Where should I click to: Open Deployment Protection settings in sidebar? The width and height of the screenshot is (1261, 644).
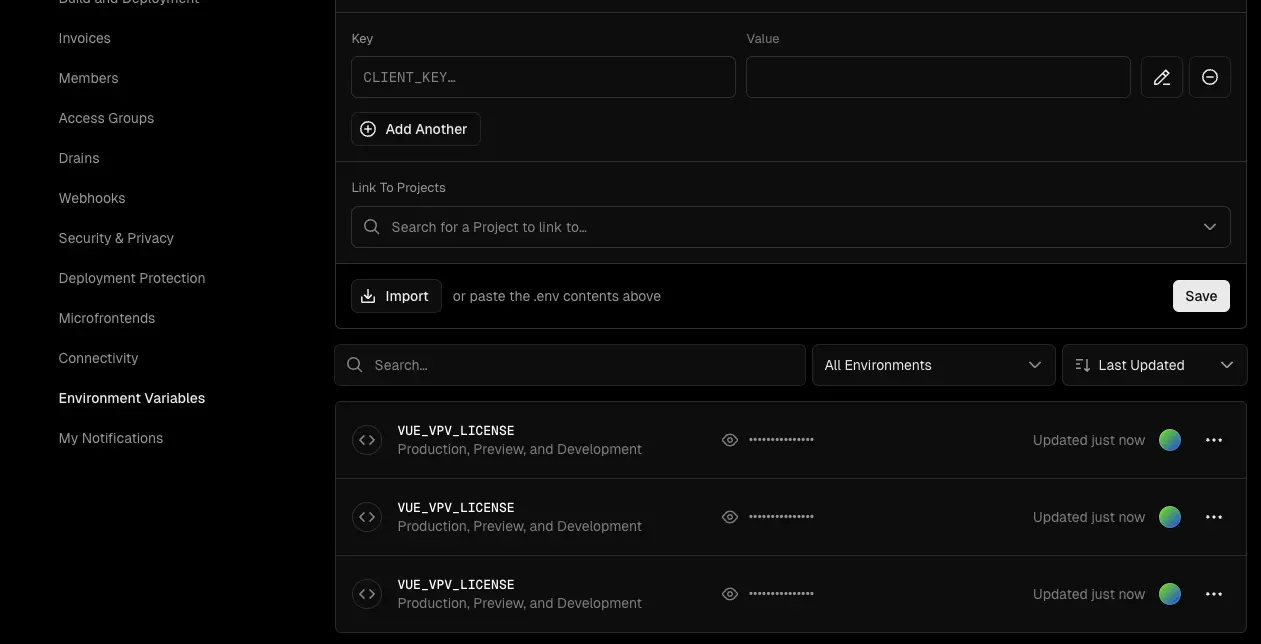tap(132, 278)
